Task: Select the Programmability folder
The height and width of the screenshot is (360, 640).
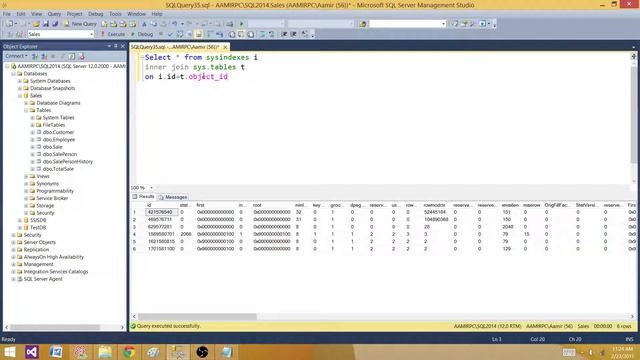Action: pyautogui.click(x=55, y=191)
